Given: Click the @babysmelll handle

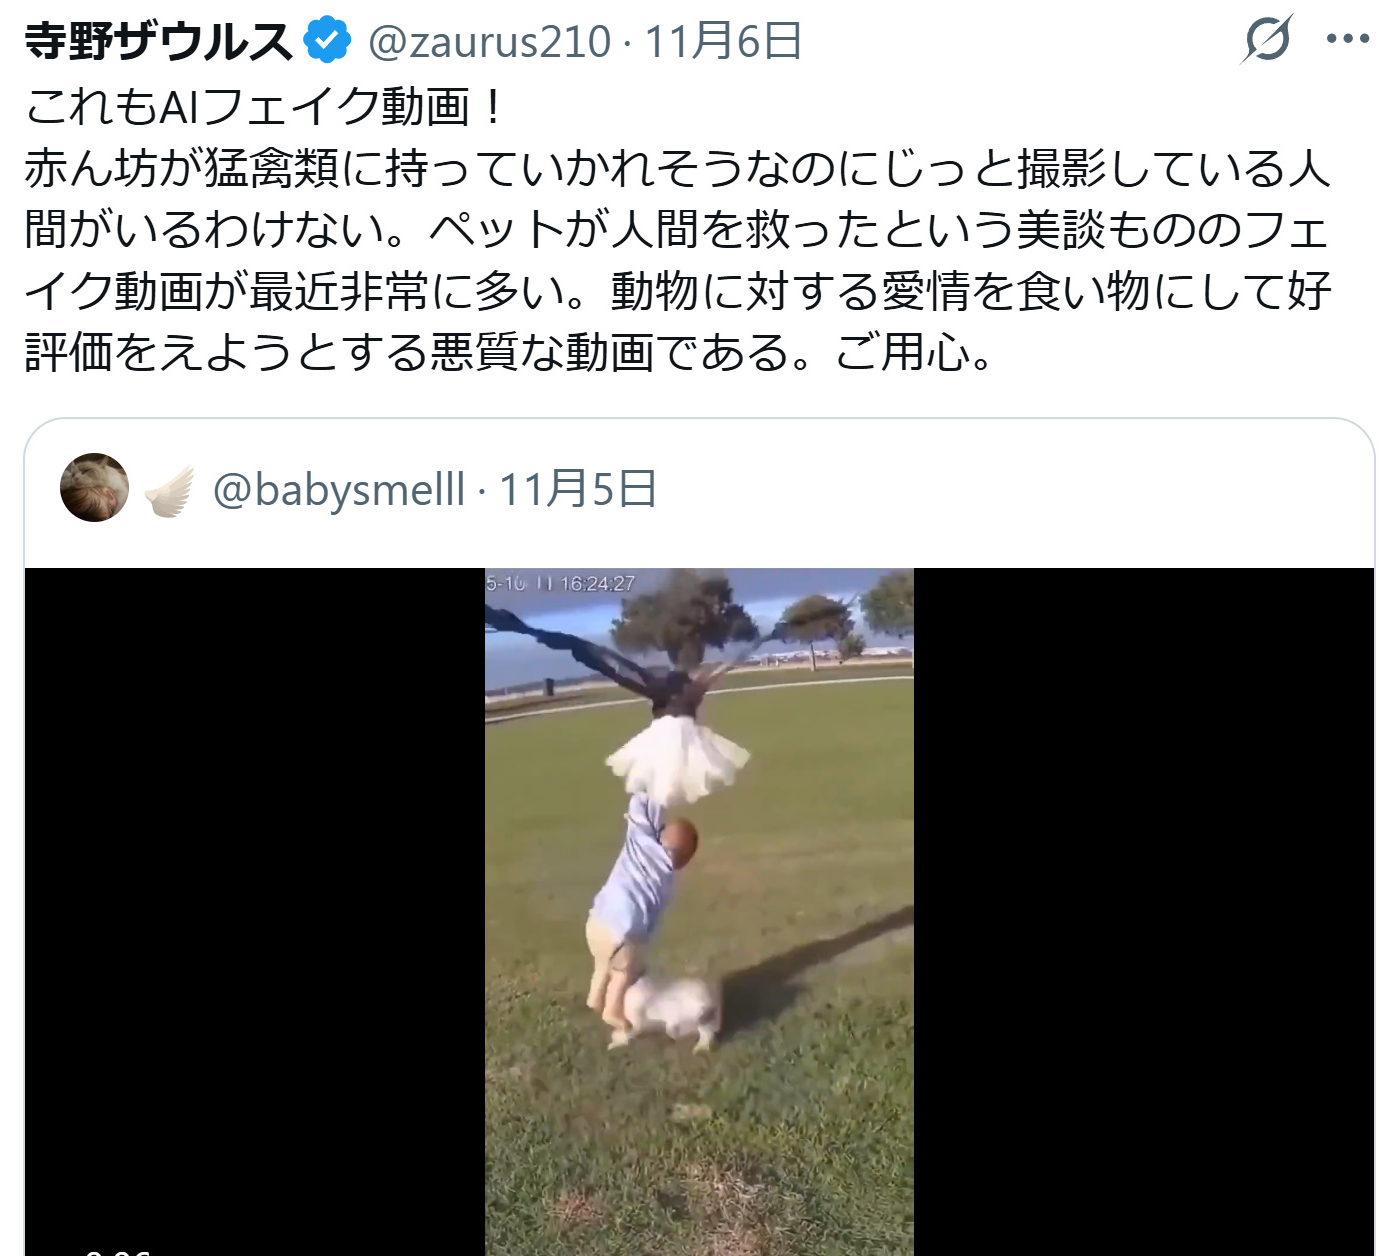Looking at the screenshot, I should tap(339, 490).
